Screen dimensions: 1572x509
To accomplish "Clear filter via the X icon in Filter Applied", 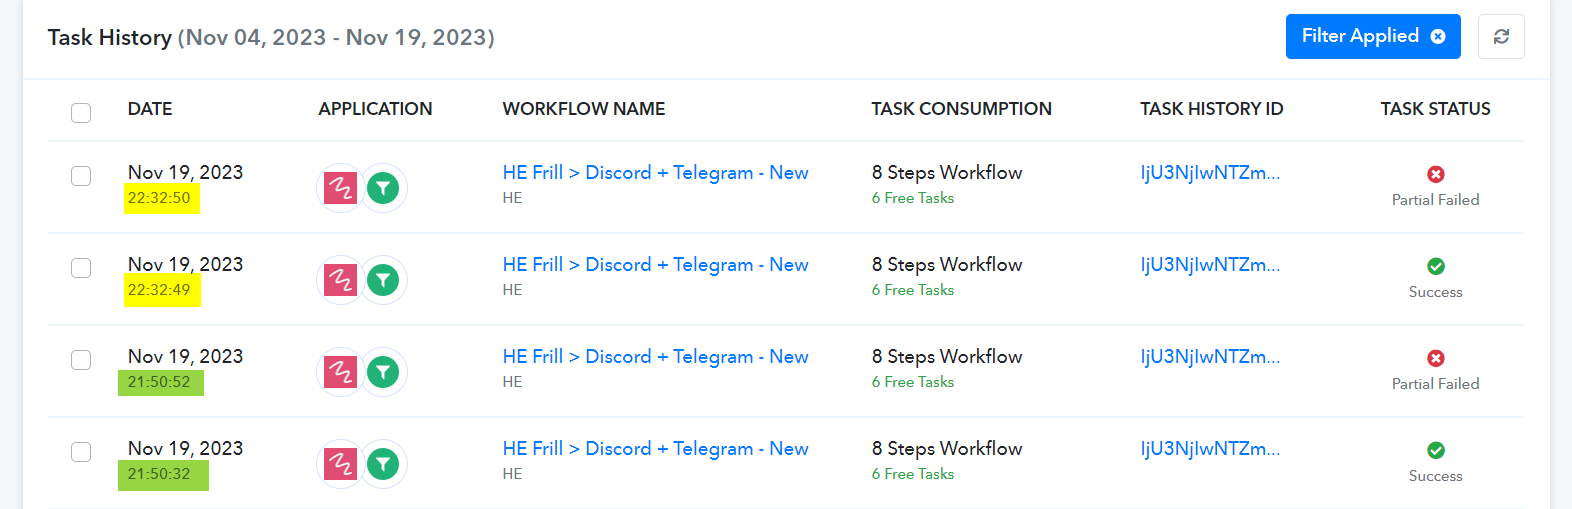I will (1438, 37).
